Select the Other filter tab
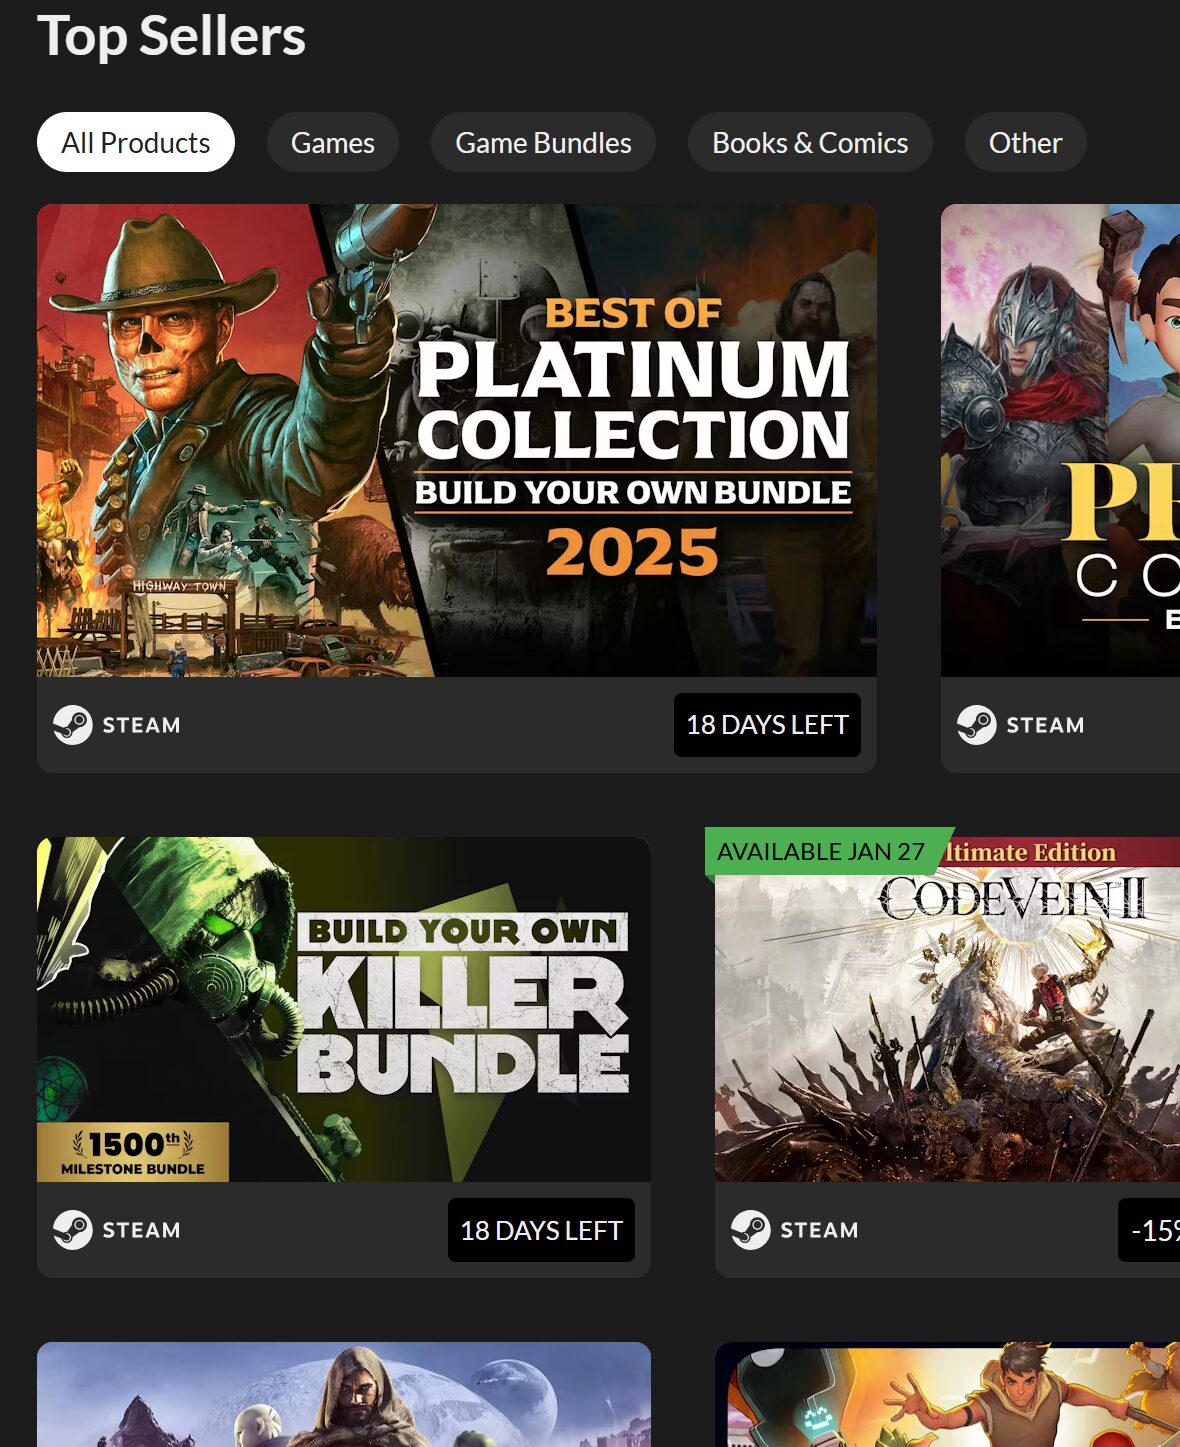This screenshot has width=1180, height=1447. [1025, 143]
